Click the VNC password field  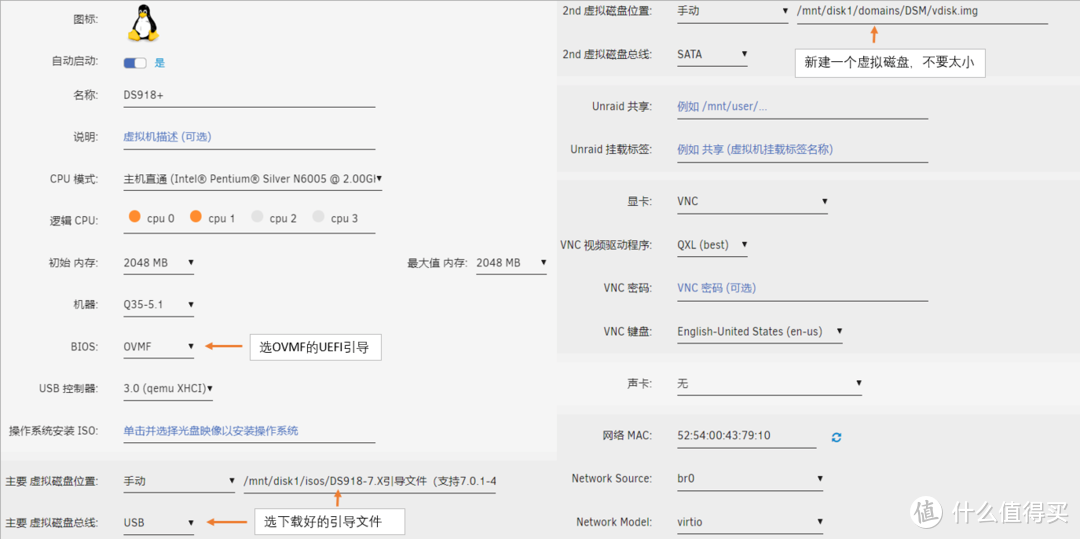pyautogui.click(x=802, y=288)
